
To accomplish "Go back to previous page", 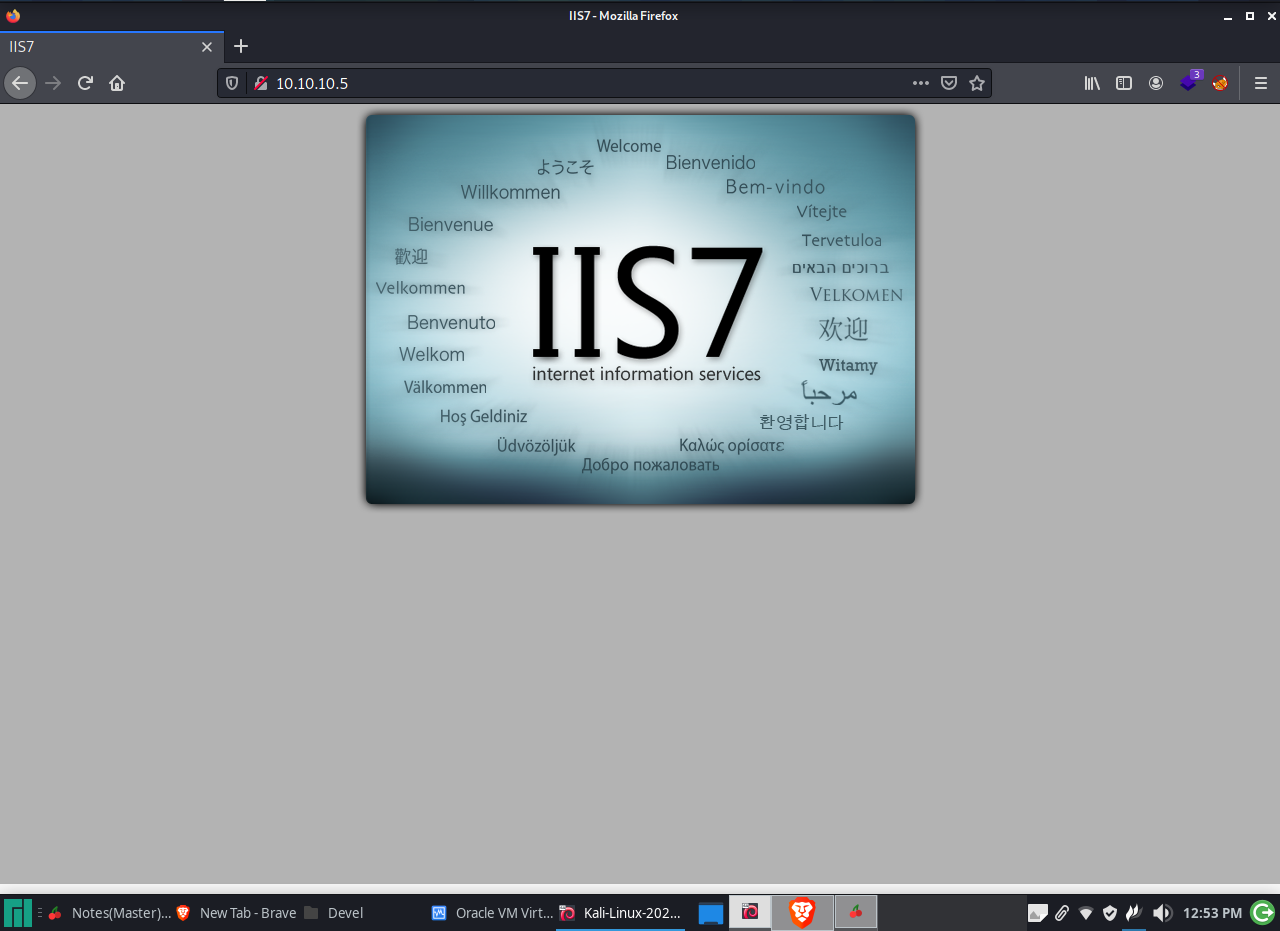I will coord(20,83).
